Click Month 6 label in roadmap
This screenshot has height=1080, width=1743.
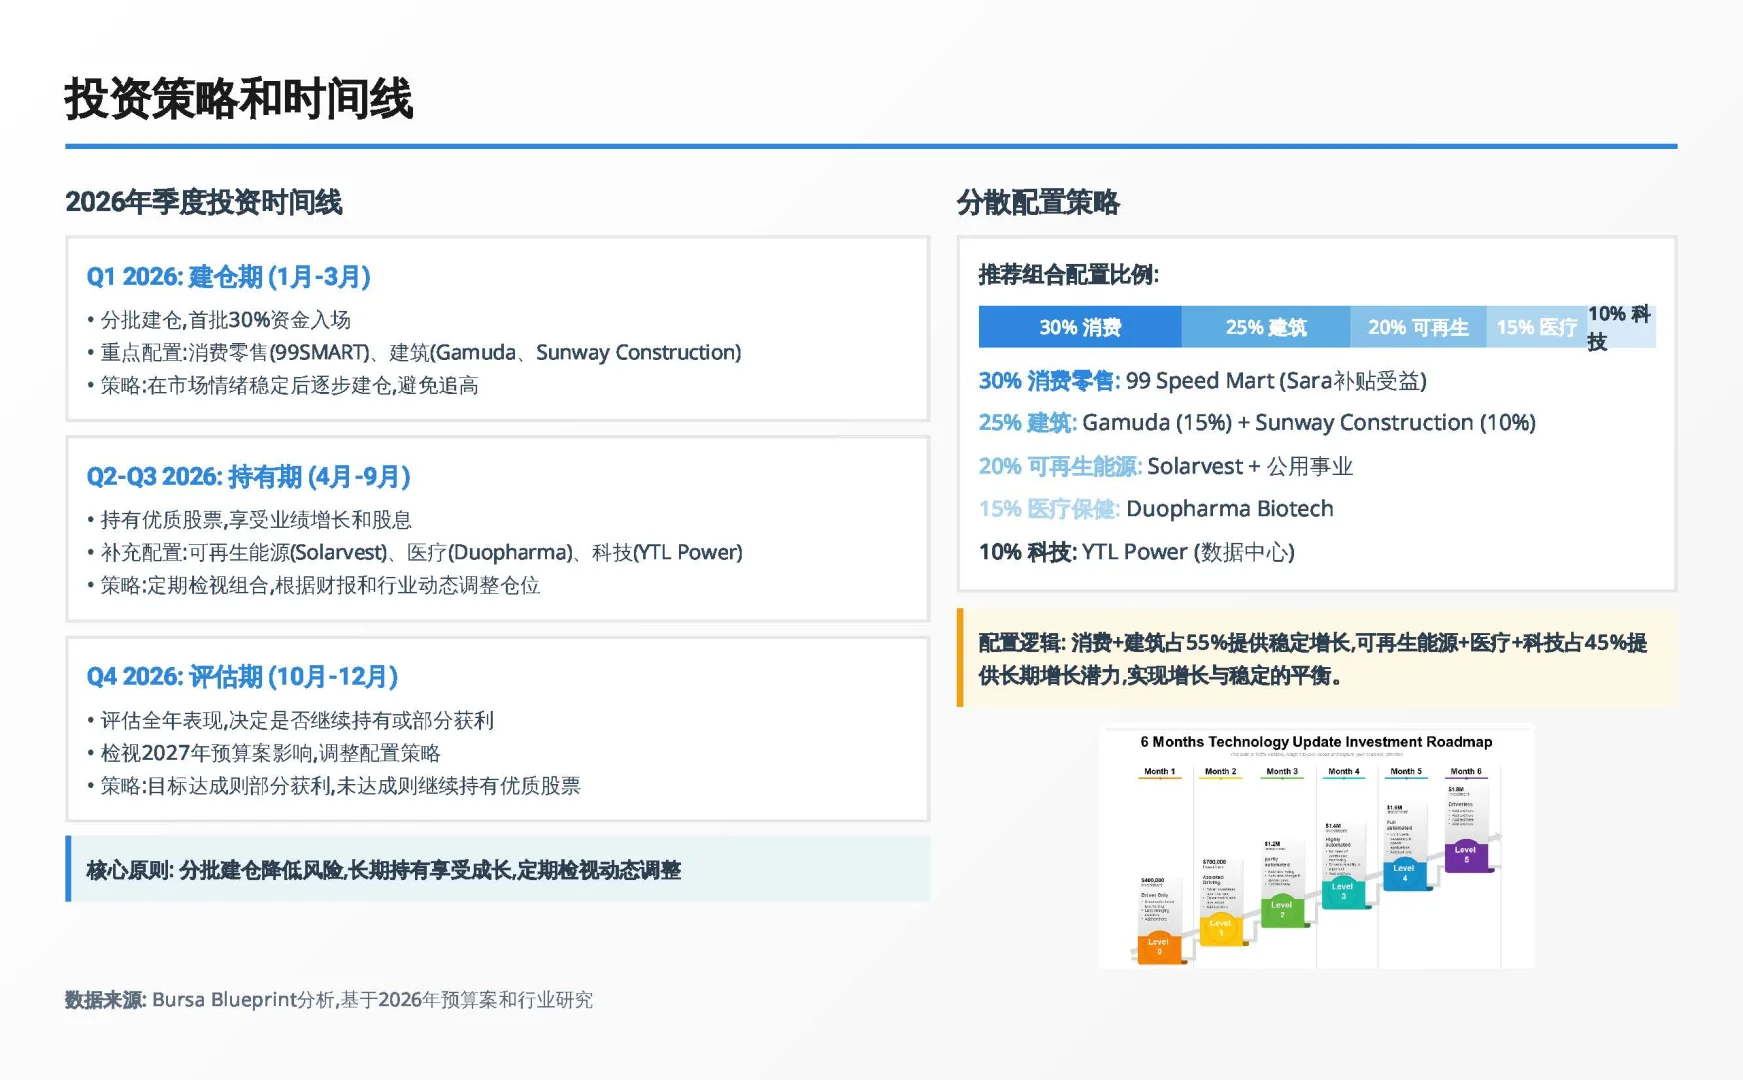[x=1466, y=772]
